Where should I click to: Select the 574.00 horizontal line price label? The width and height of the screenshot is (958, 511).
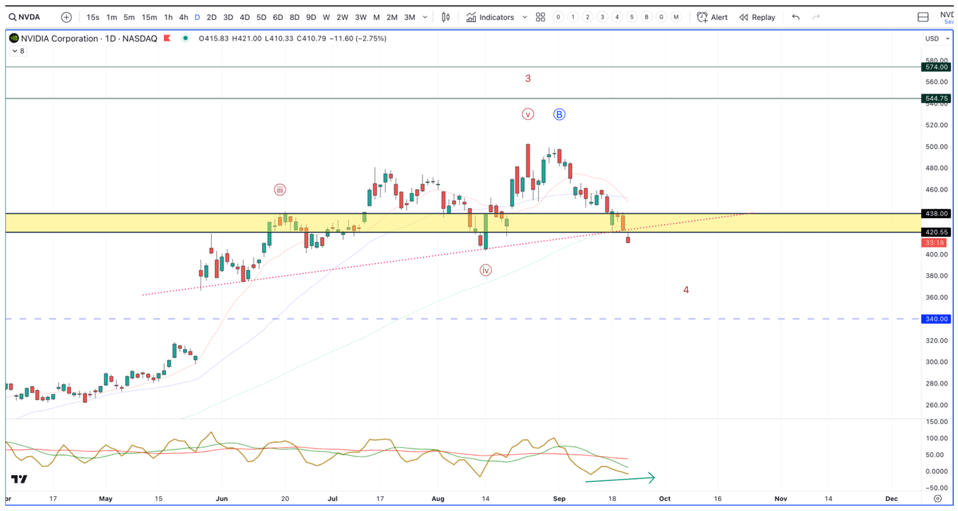[x=937, y=67]
